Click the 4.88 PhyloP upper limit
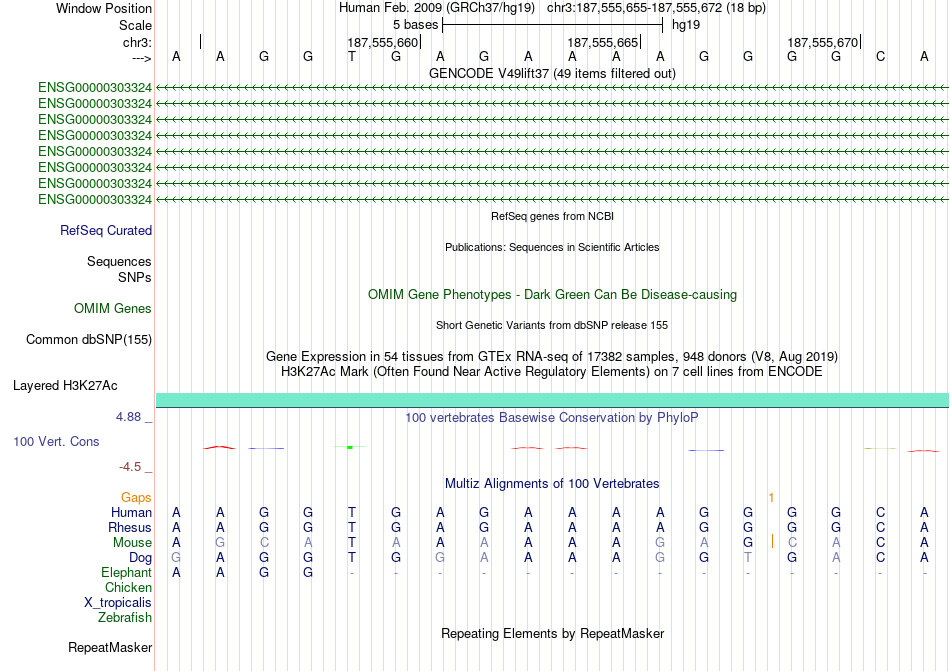950x671 pixels. coord(128,417)
